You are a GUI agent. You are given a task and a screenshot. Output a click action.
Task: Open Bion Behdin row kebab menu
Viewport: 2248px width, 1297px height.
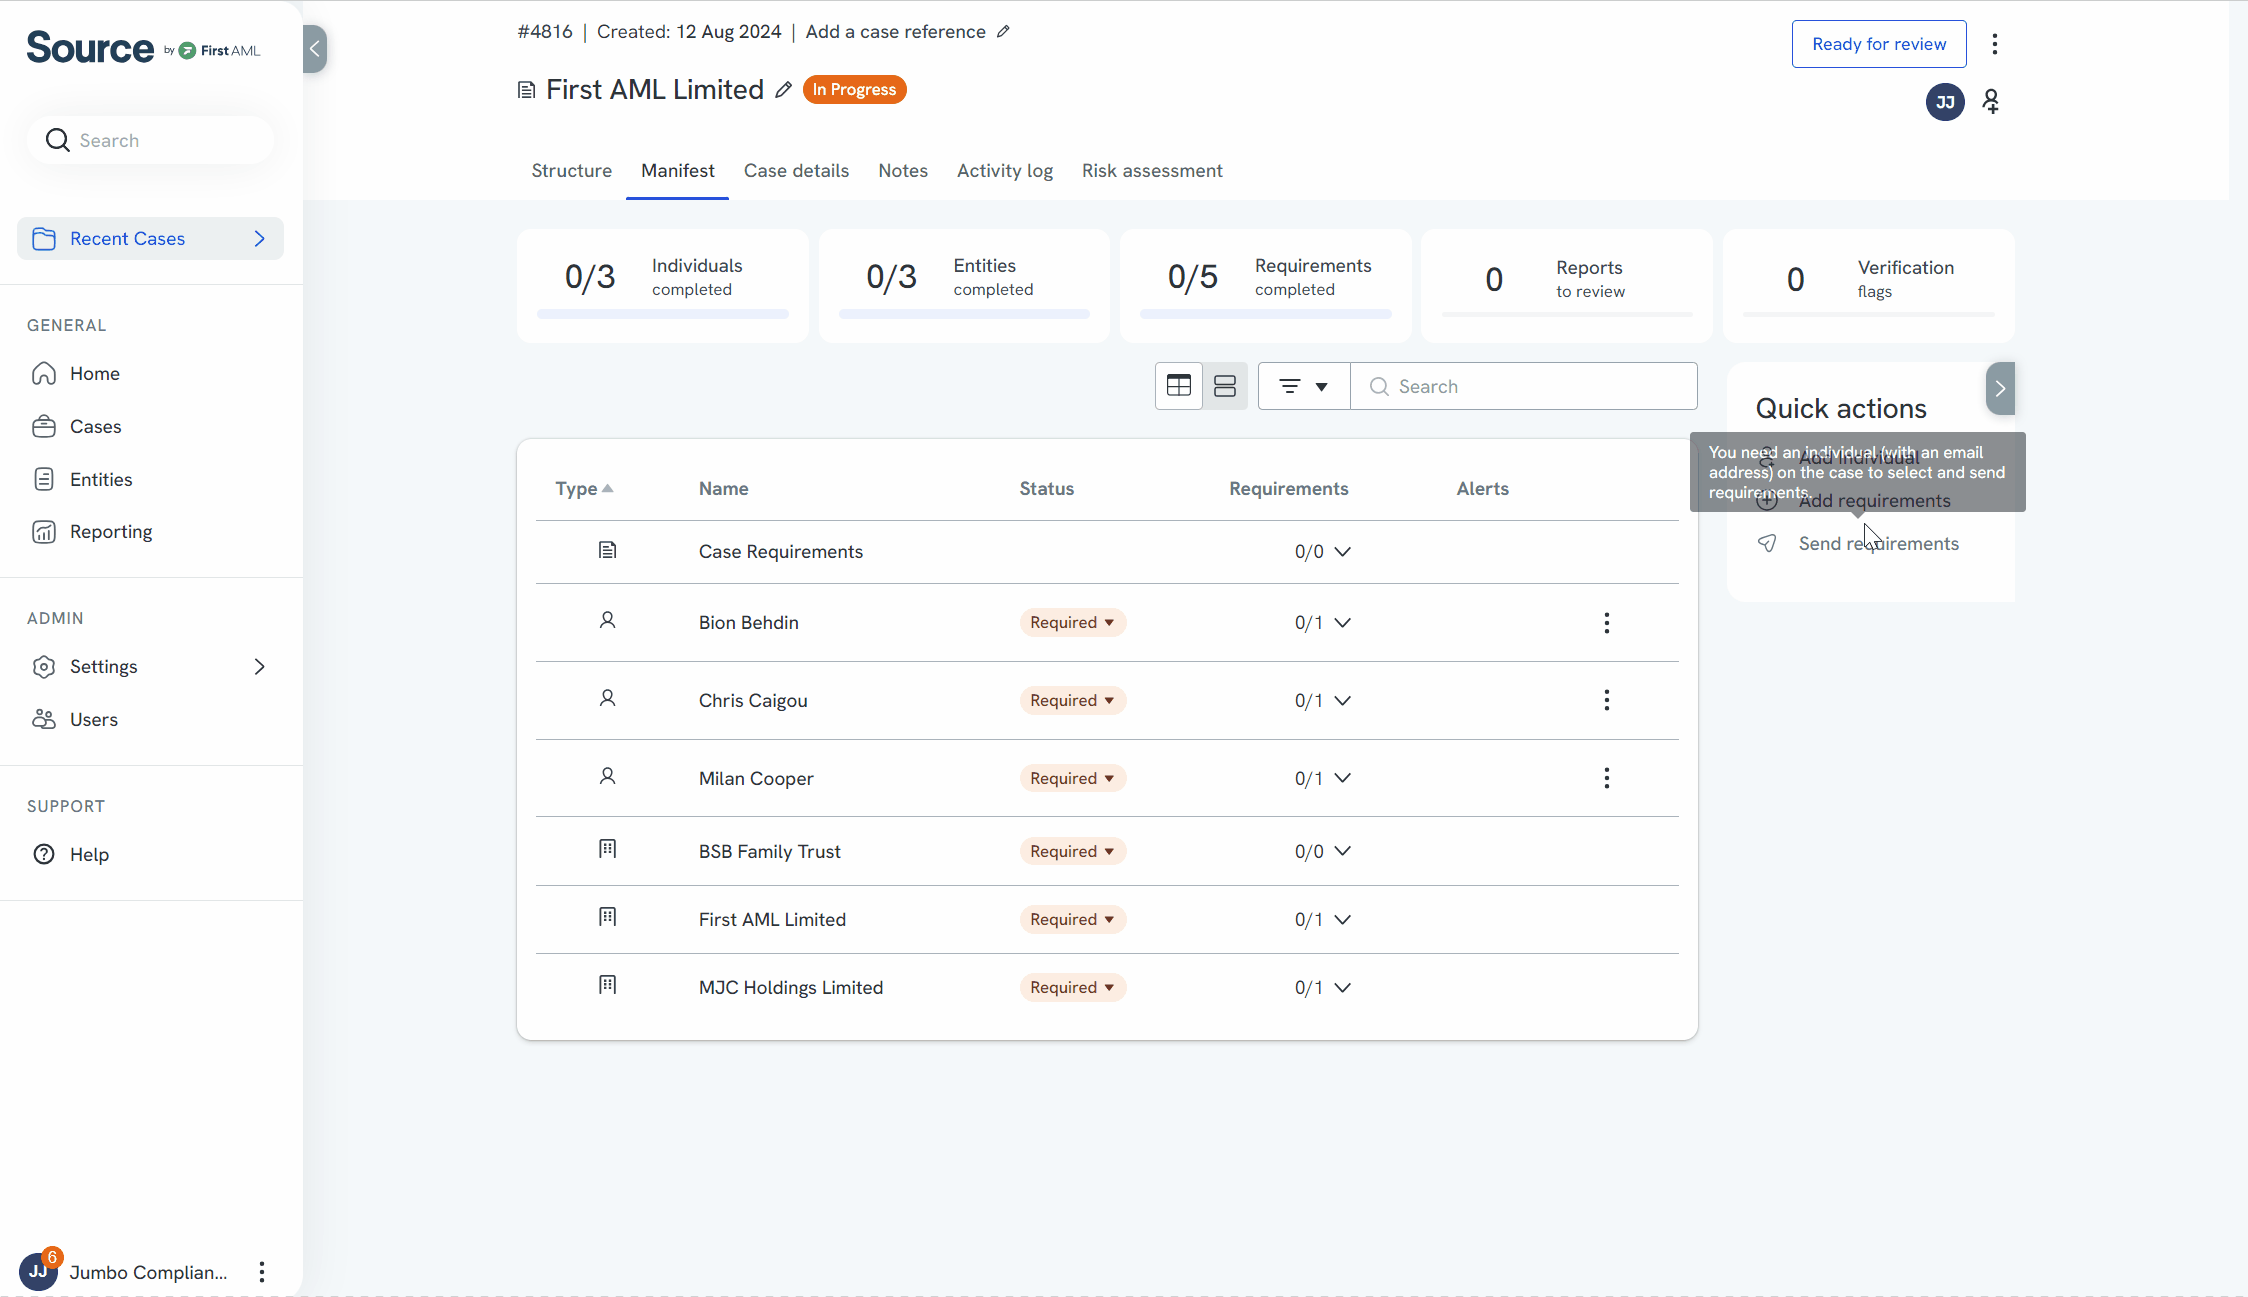pyautogui.click(x=1606, y=623)
